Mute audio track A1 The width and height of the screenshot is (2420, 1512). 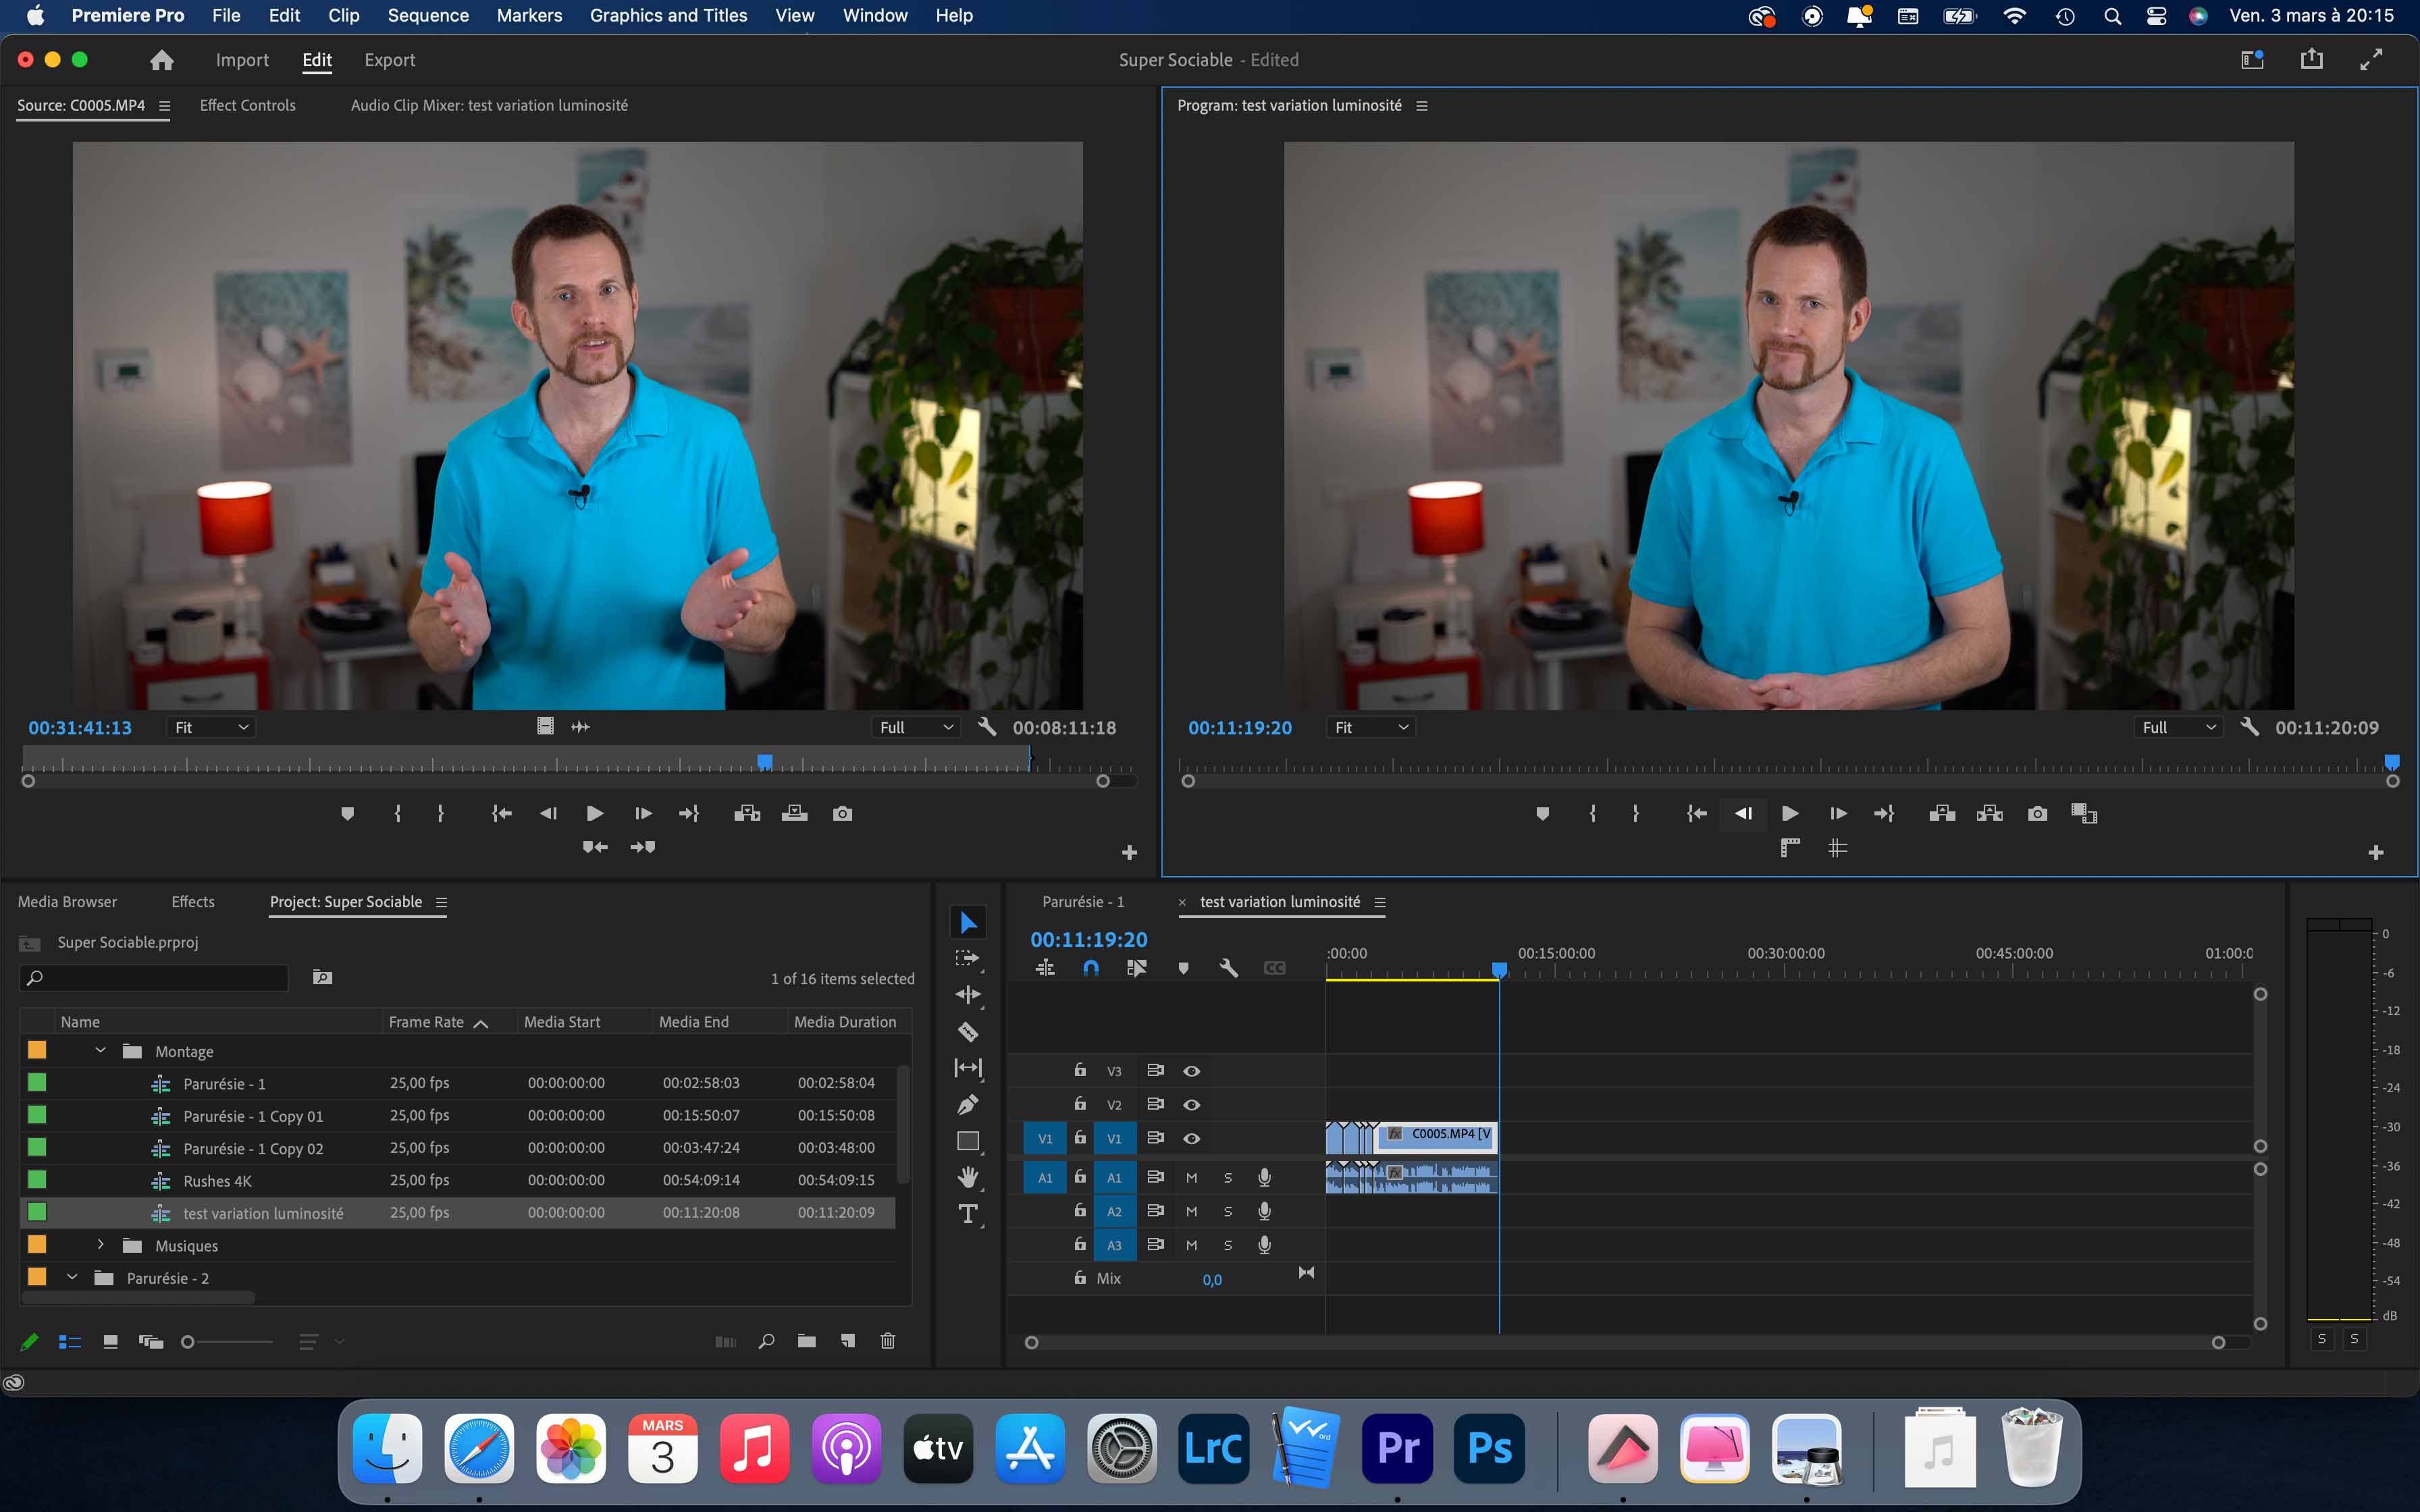tap(1191, 1178)
